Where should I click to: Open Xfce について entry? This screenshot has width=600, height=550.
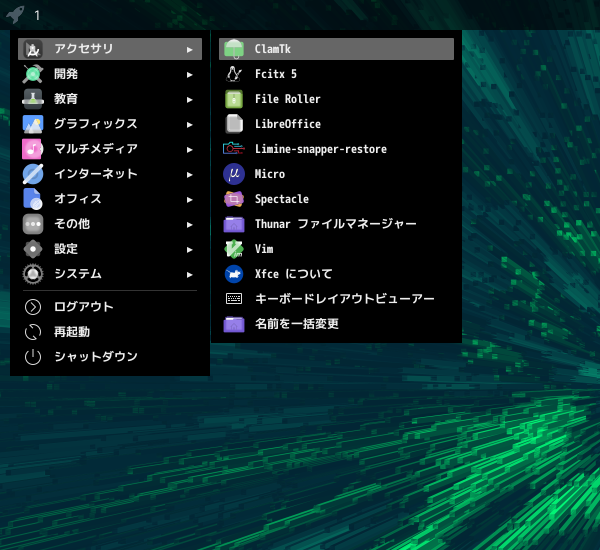click(x=336, y=274)
